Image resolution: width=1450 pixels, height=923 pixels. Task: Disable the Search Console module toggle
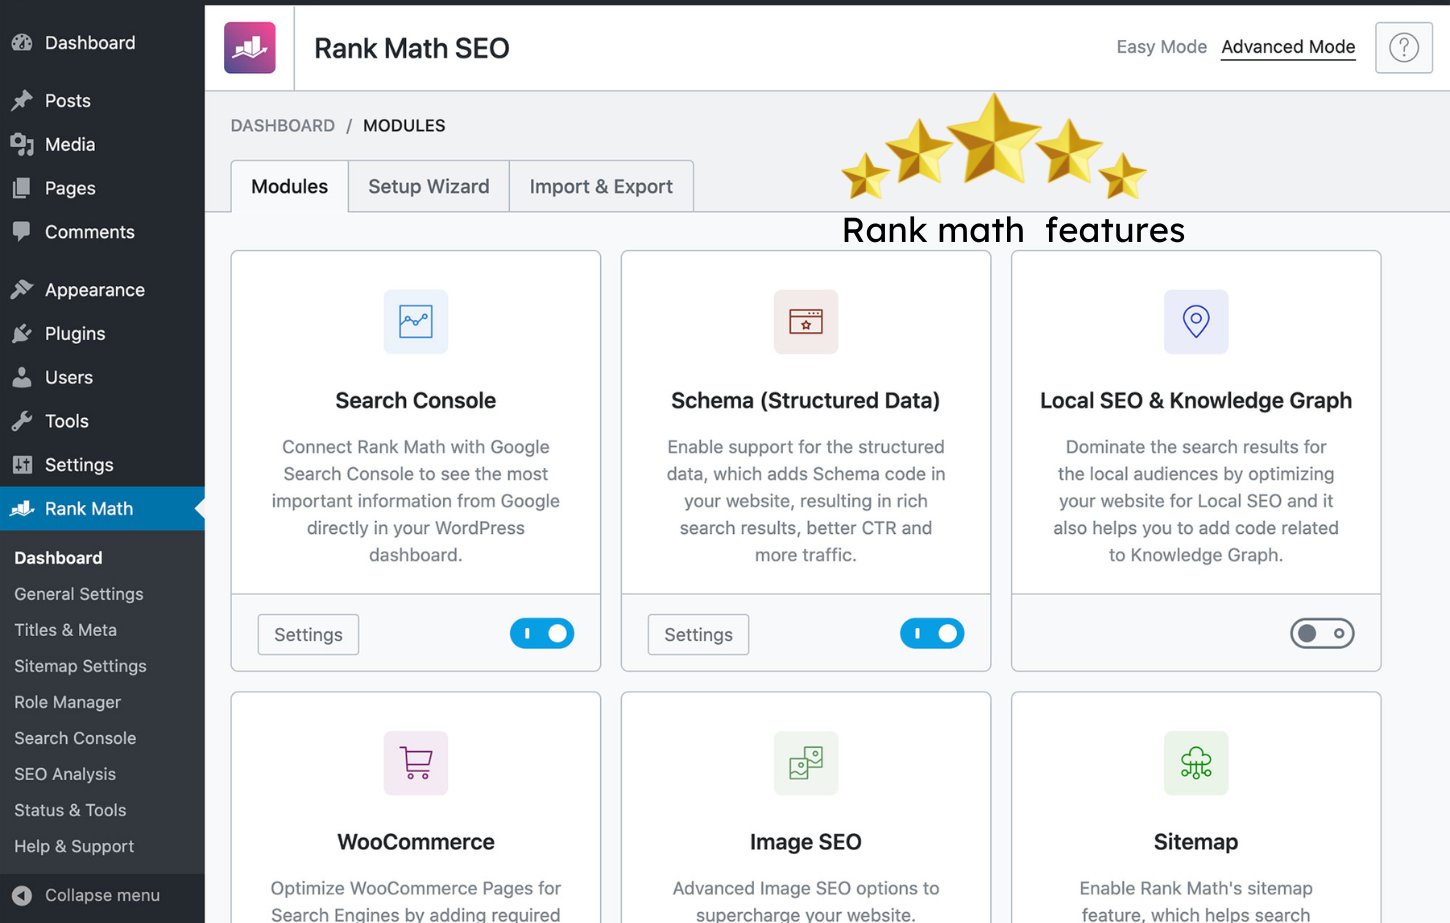click(x=542, y=633)
